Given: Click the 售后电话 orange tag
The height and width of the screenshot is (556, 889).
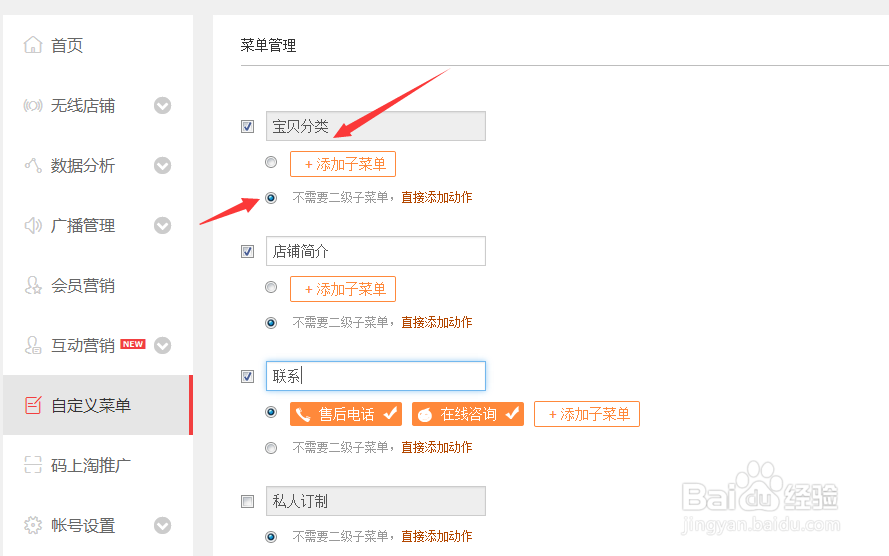Looking at the screenshot, I should tap(347, 414).
